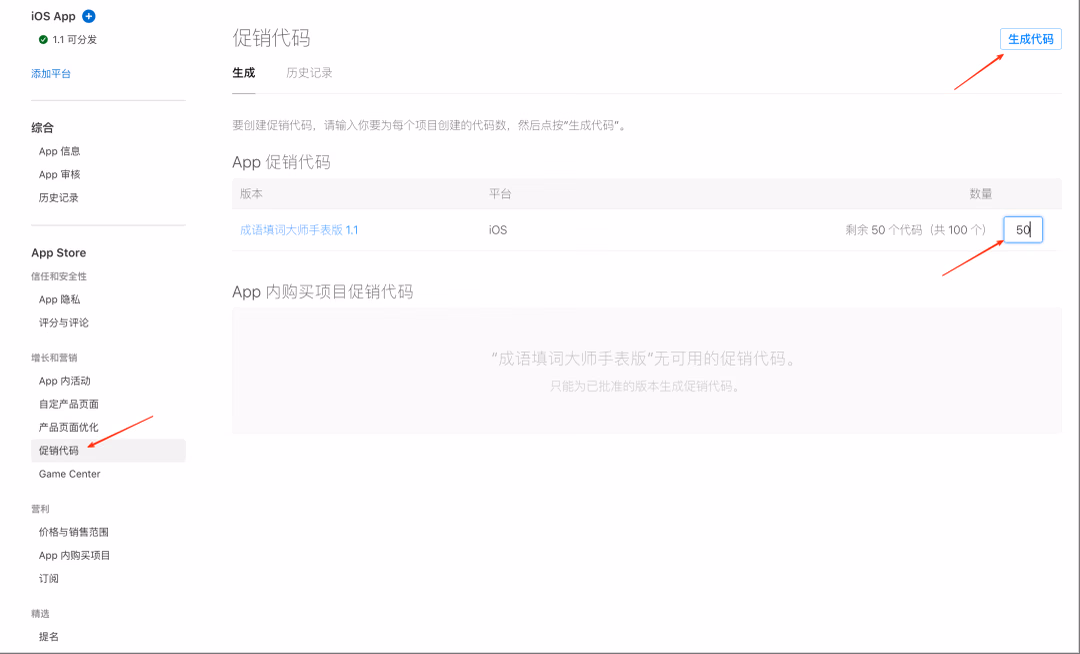Click the App Store sidebar heading
This screenshot has height=654, width=1080.
pyautogui.click(x=59, y=253)
